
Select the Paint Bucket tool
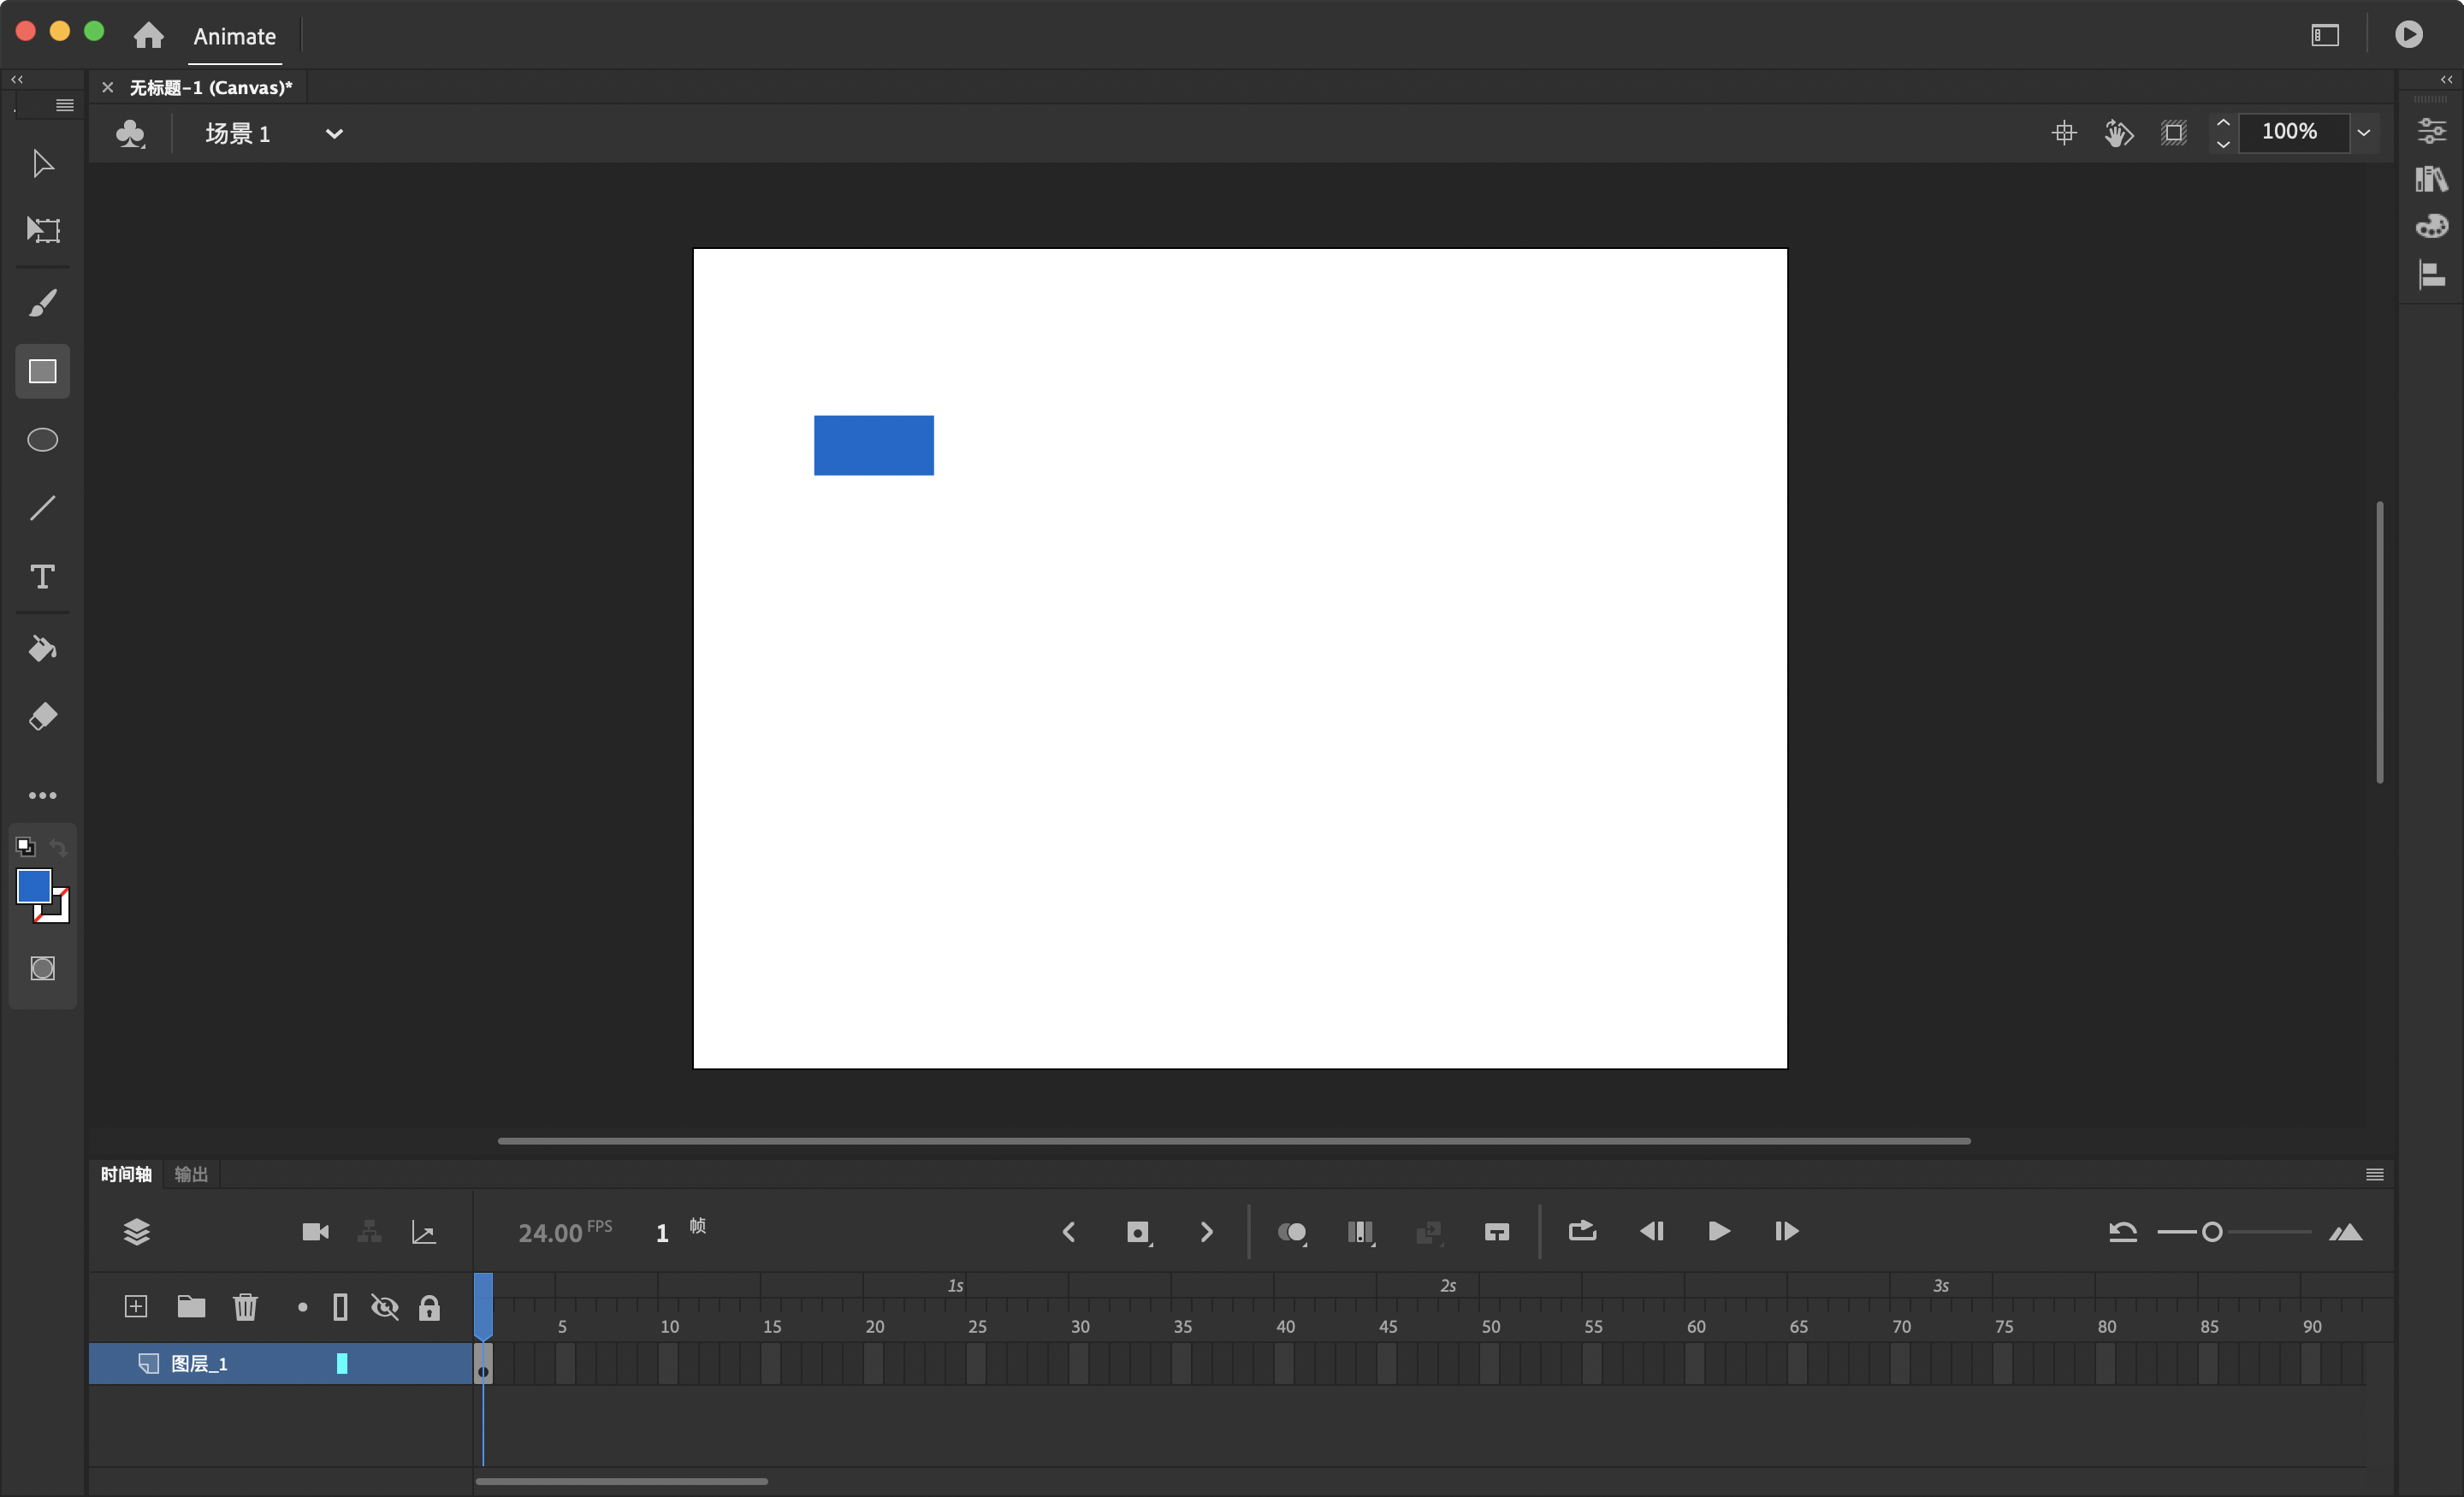point(42,649)
